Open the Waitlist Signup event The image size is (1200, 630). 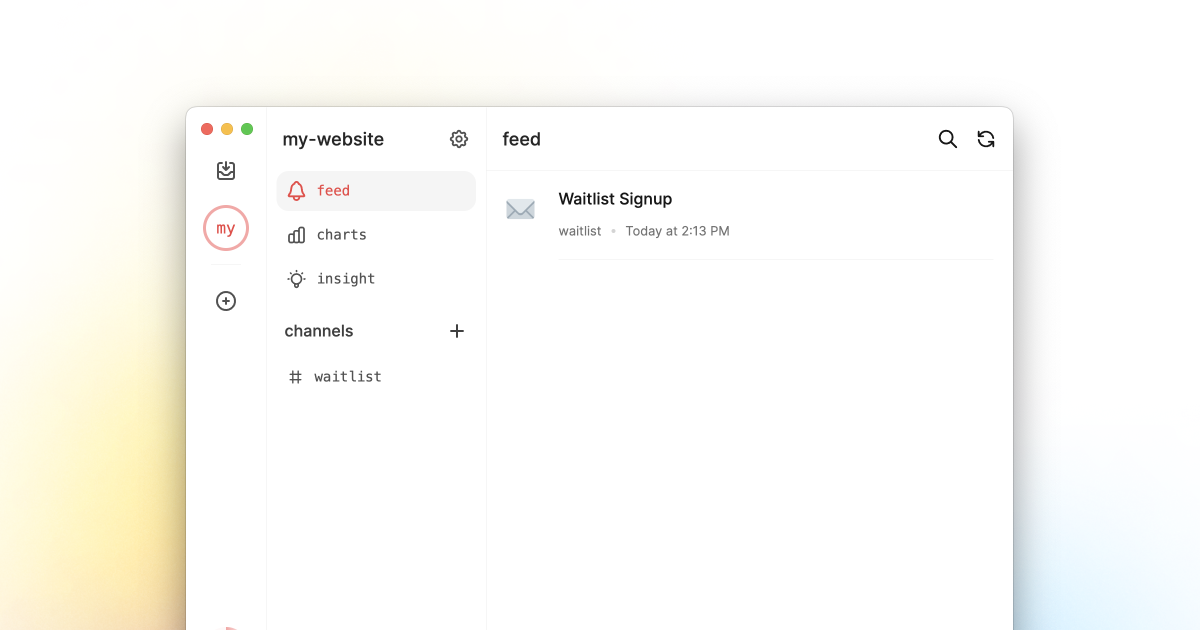pos(615,199)
